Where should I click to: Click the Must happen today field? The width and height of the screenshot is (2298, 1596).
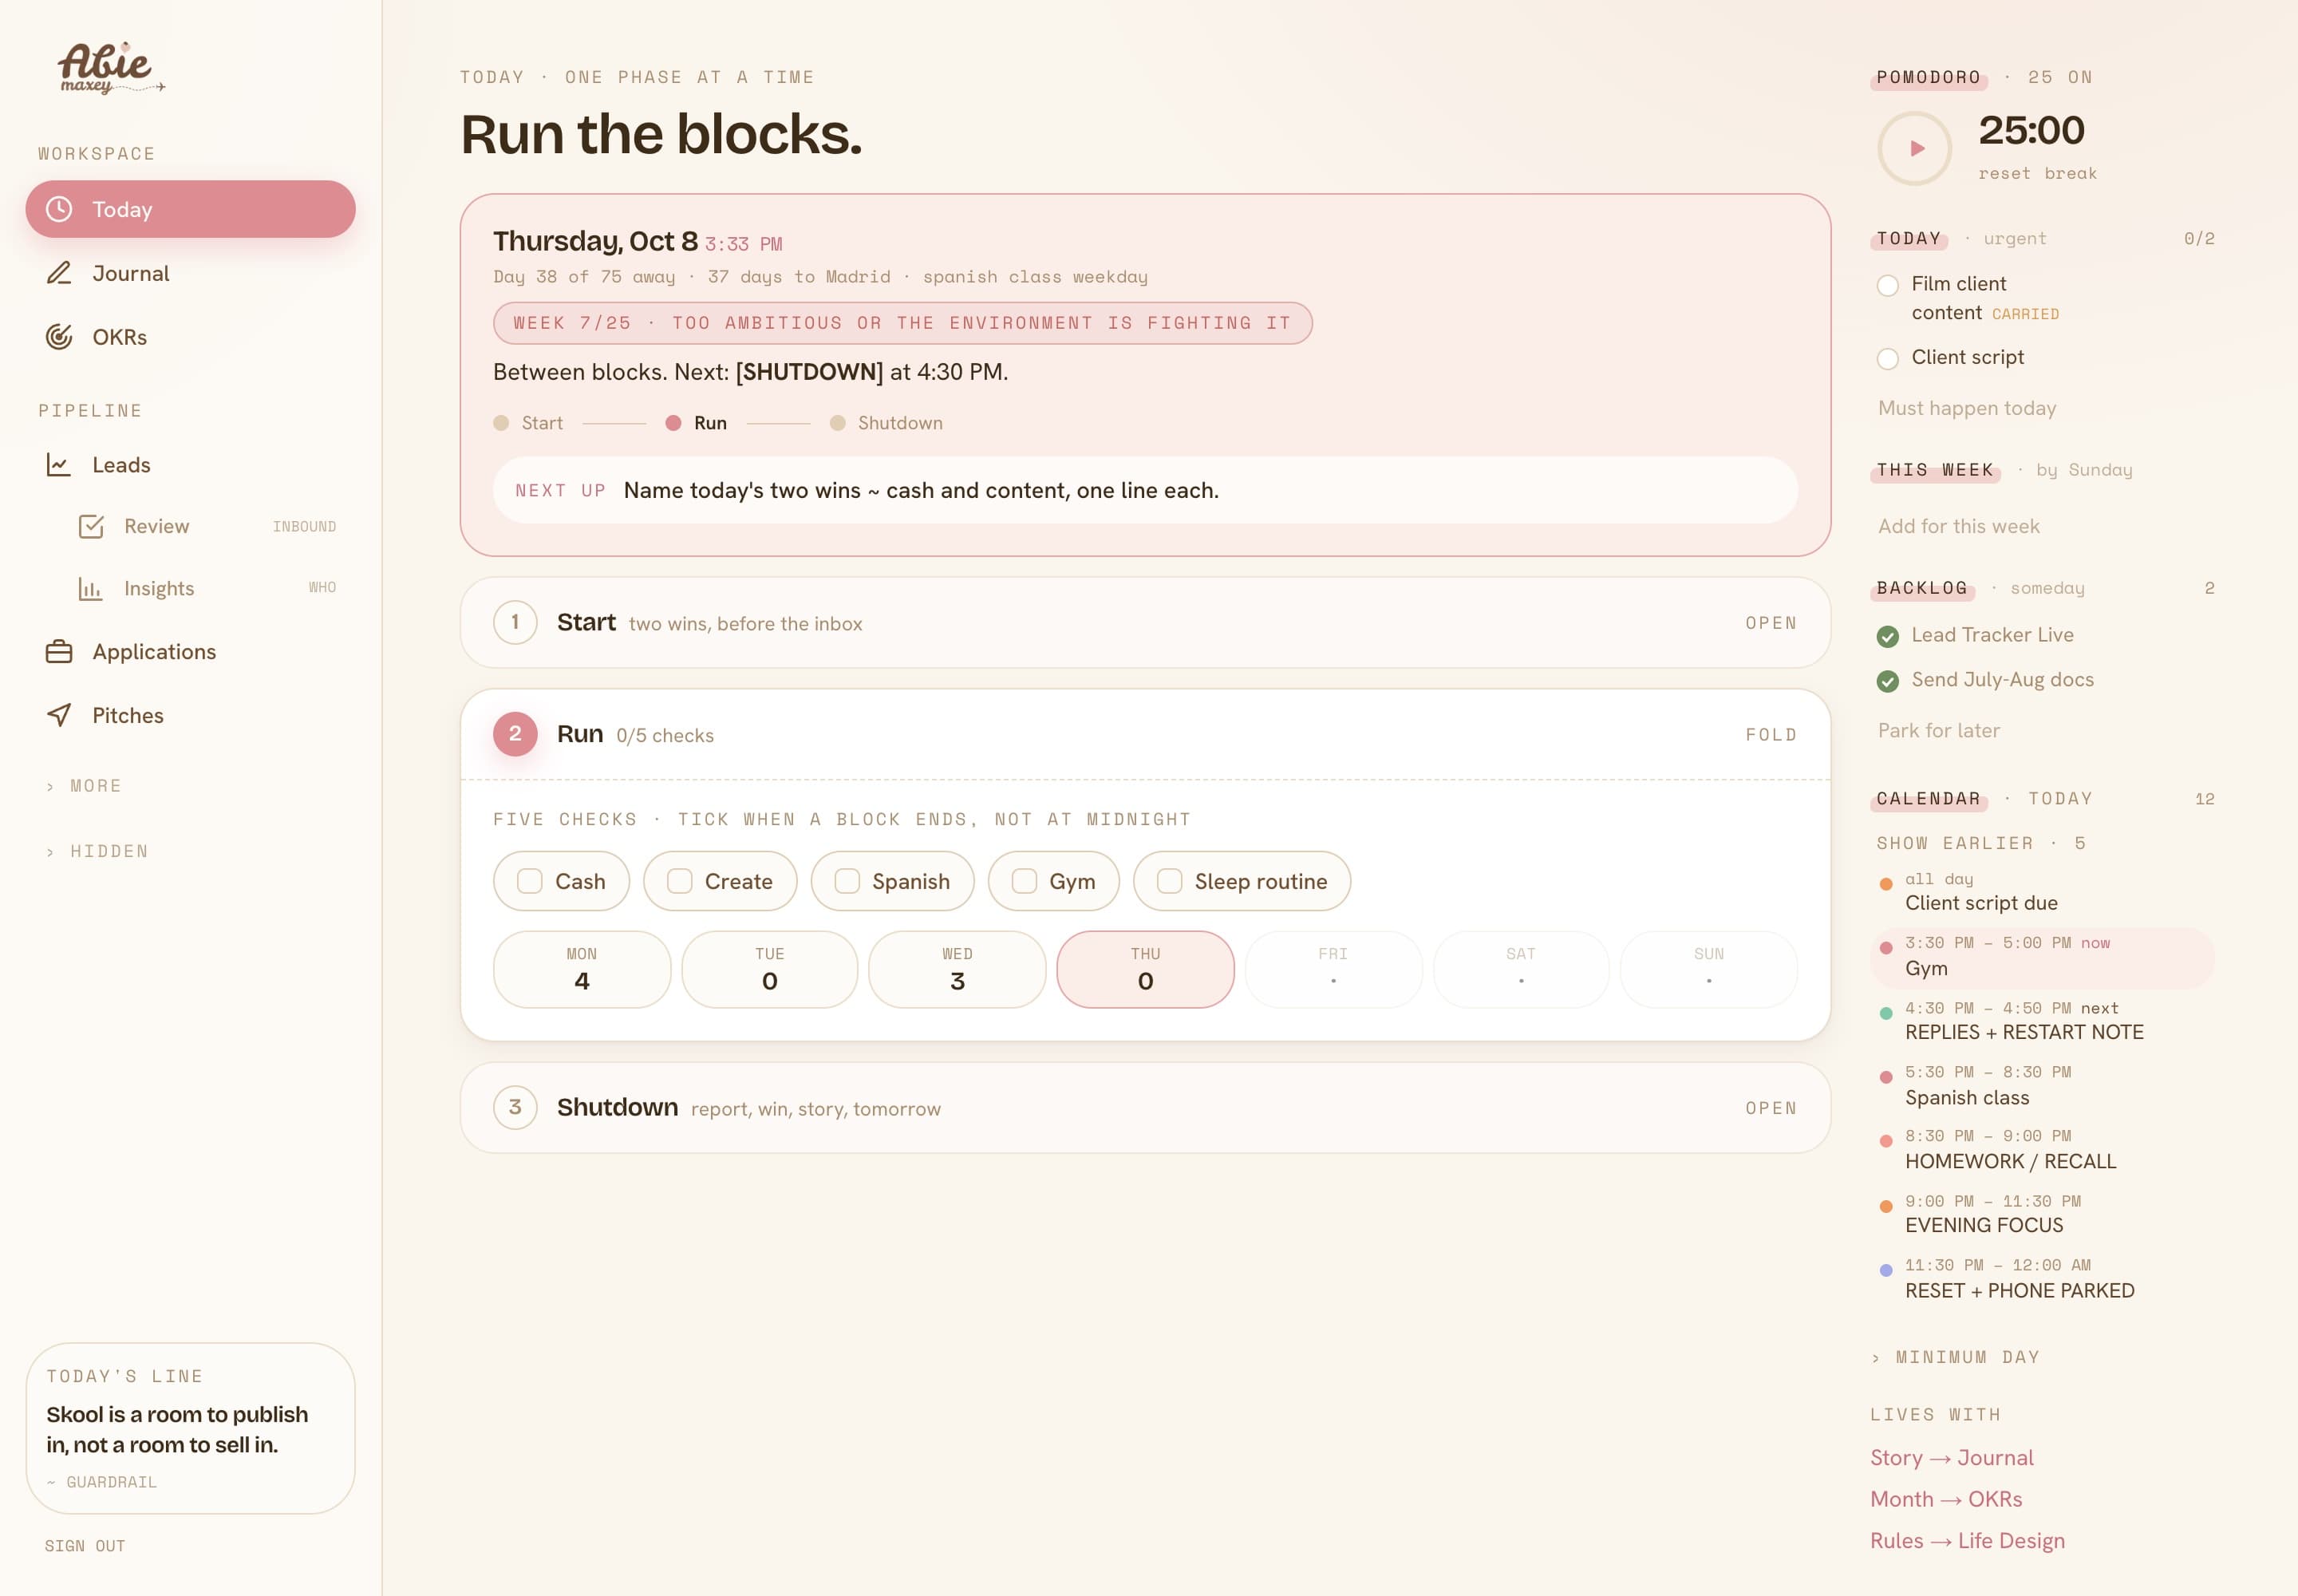[x=2045, y=408]
